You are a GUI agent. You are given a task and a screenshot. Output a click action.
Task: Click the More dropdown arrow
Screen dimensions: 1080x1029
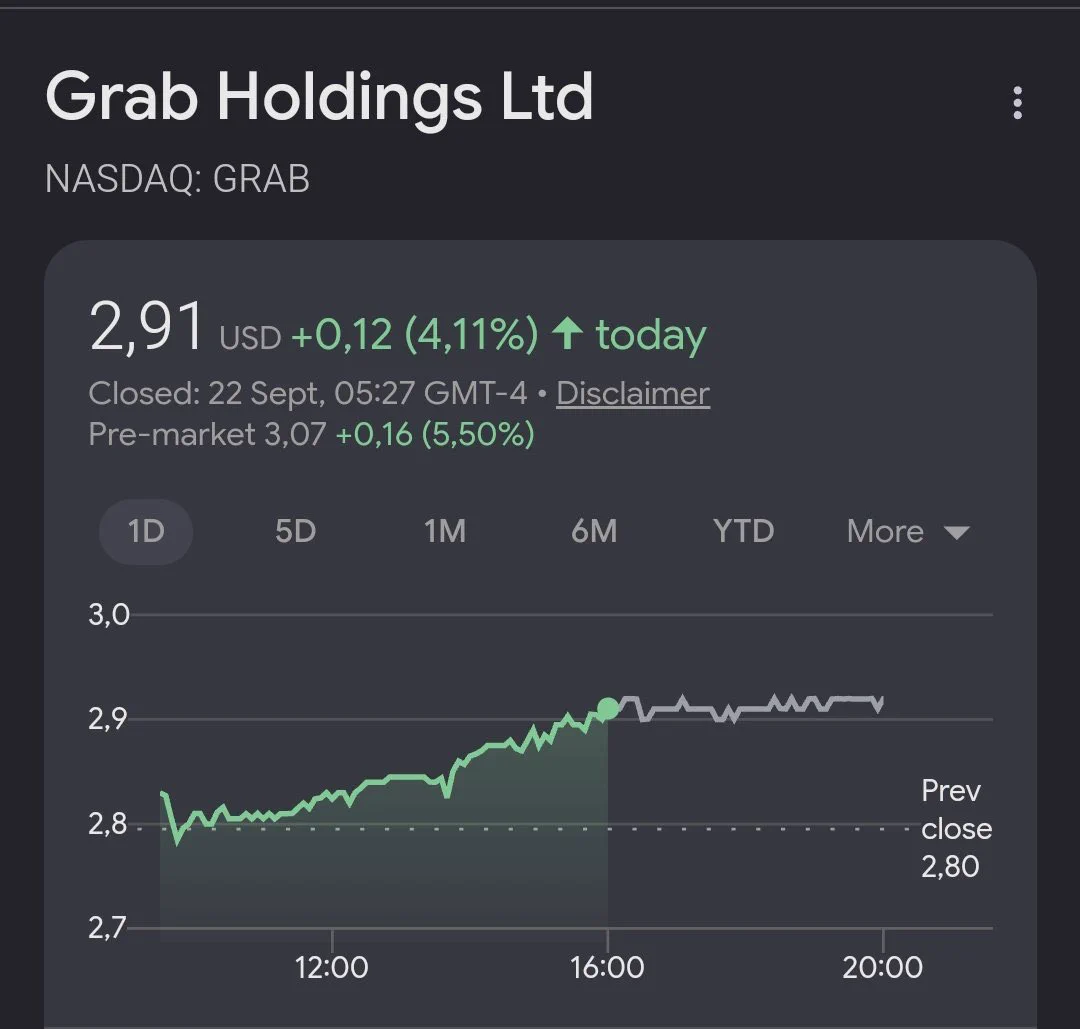coord(957,532)
